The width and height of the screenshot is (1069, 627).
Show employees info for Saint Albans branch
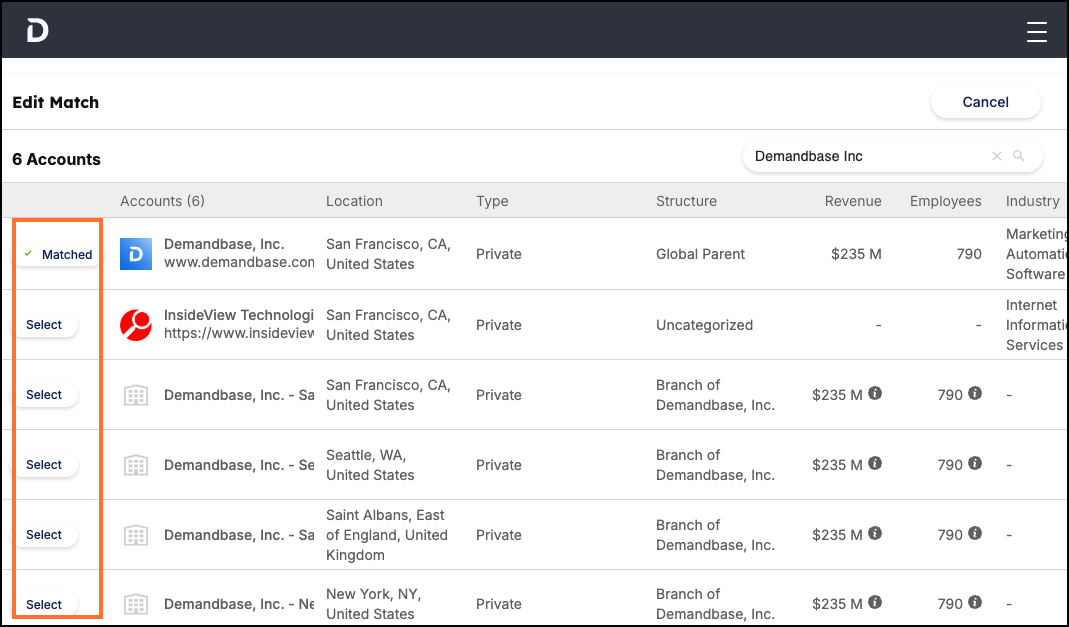975,533
